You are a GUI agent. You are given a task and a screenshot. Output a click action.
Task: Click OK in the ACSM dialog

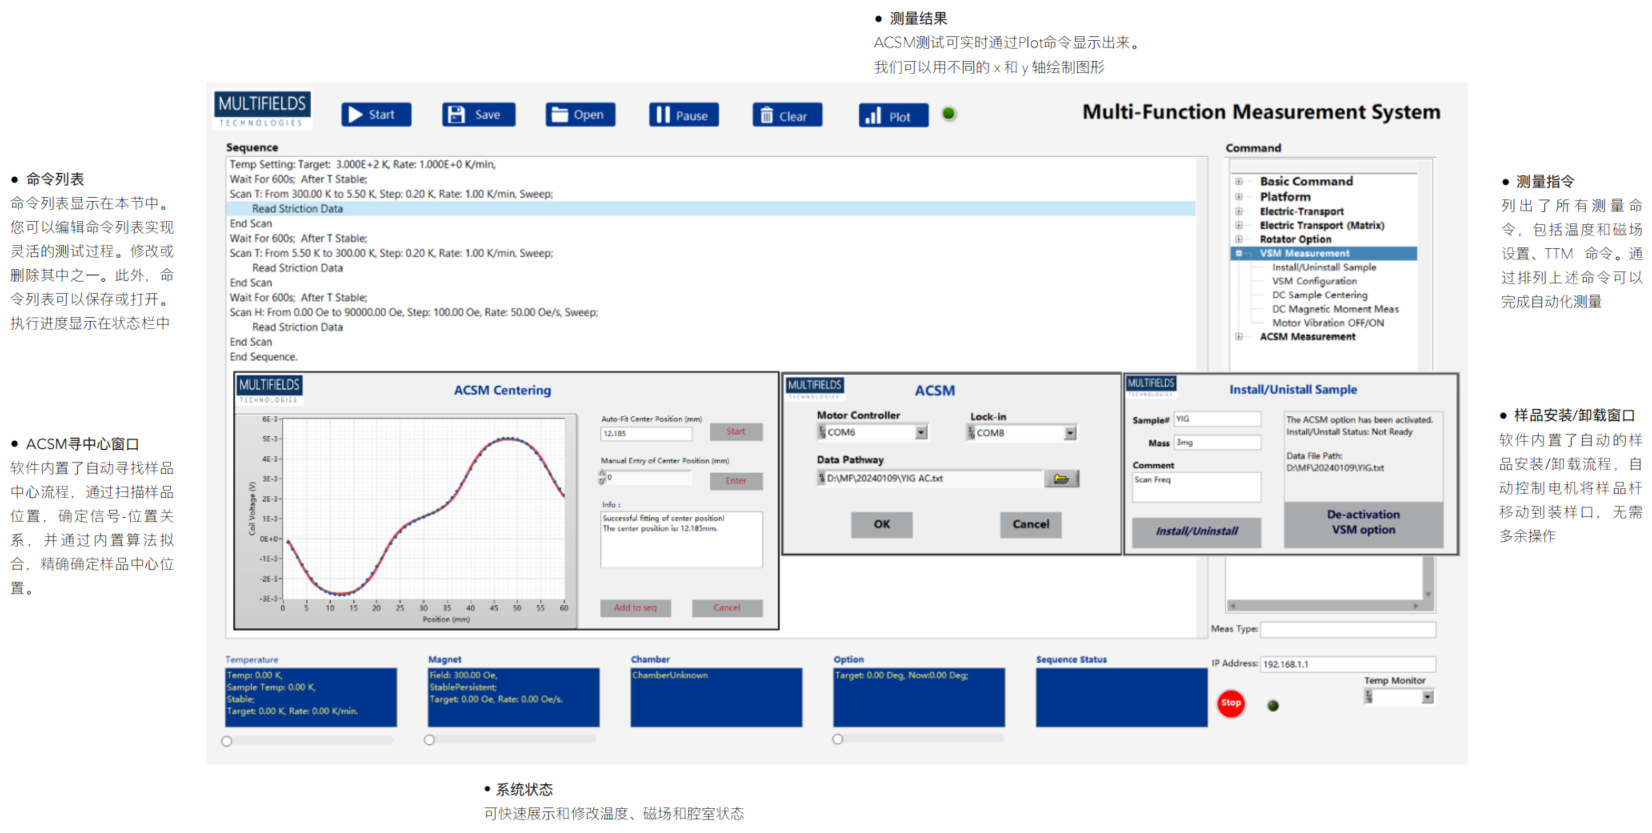881,524
